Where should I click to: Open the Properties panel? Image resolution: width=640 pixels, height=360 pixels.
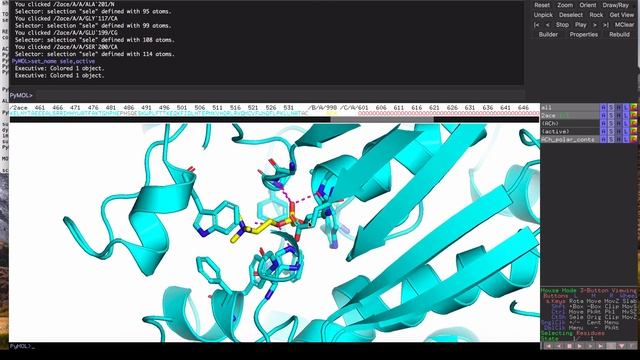click(584, 35)
